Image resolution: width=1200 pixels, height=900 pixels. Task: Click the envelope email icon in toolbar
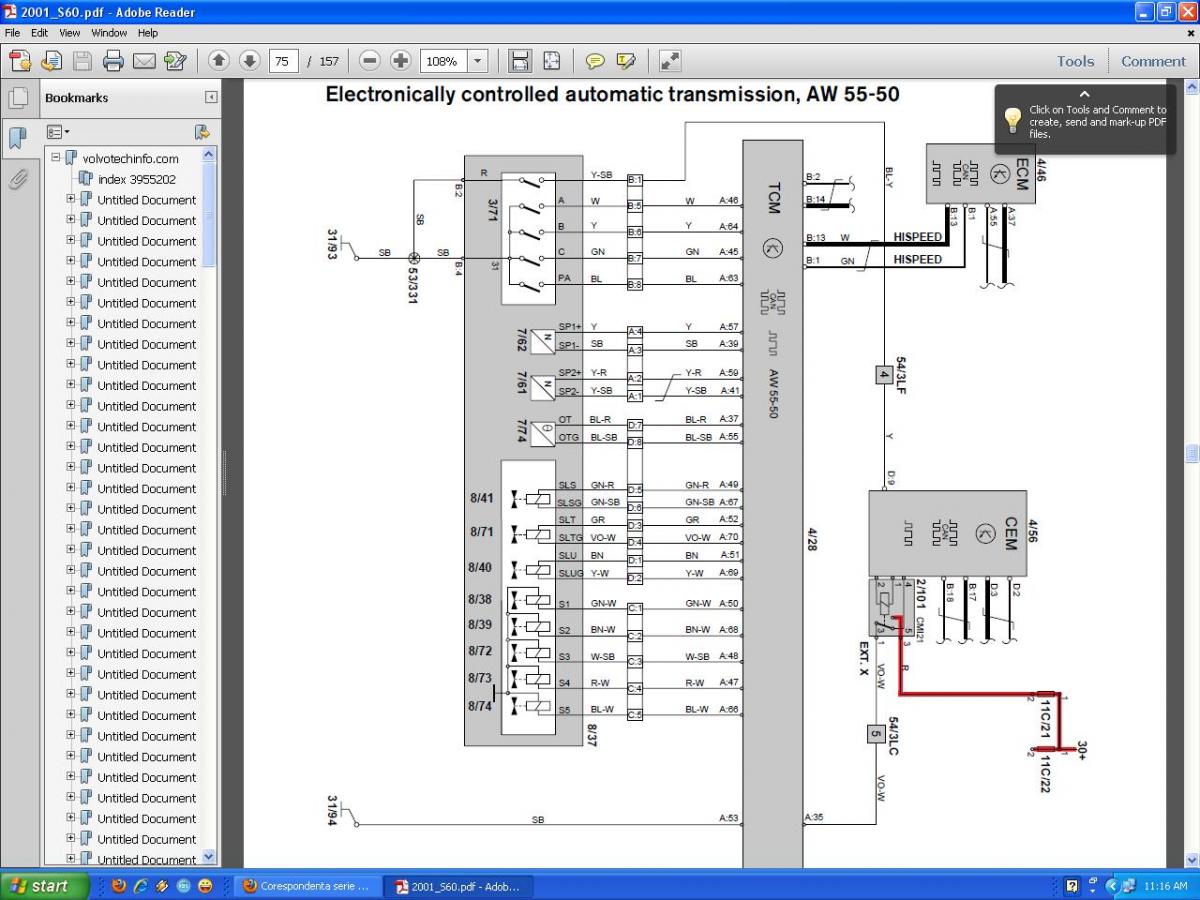[x=144, y=61]
